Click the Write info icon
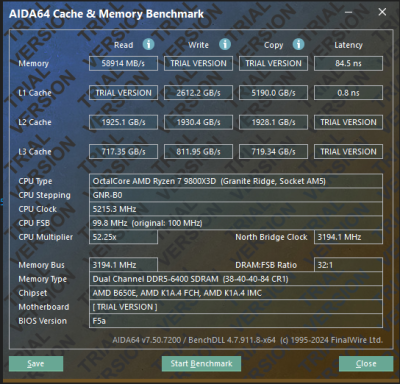This screenshot has width=400, height=384. (x=225, y=44)
